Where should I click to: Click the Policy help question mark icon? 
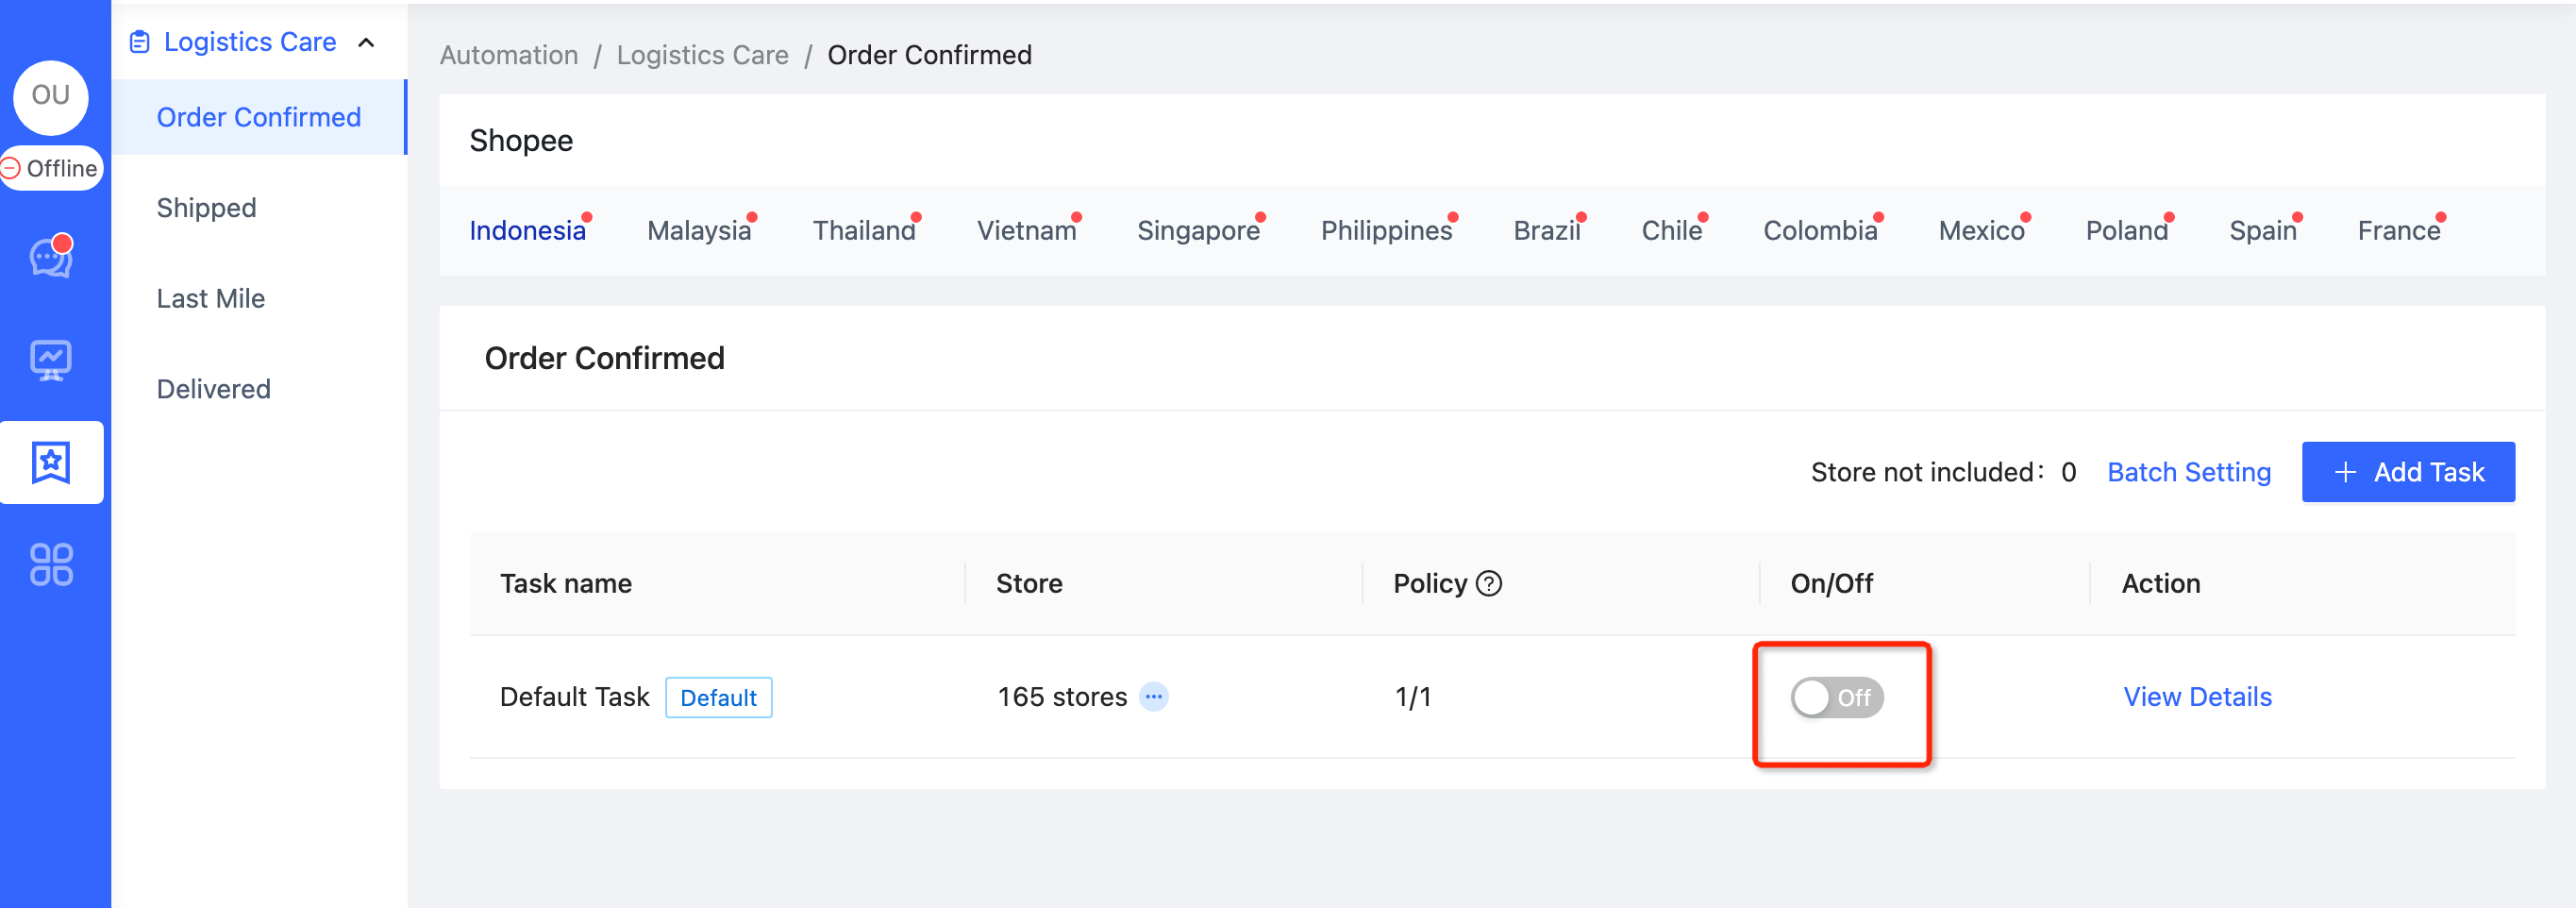coord(1489,583)
